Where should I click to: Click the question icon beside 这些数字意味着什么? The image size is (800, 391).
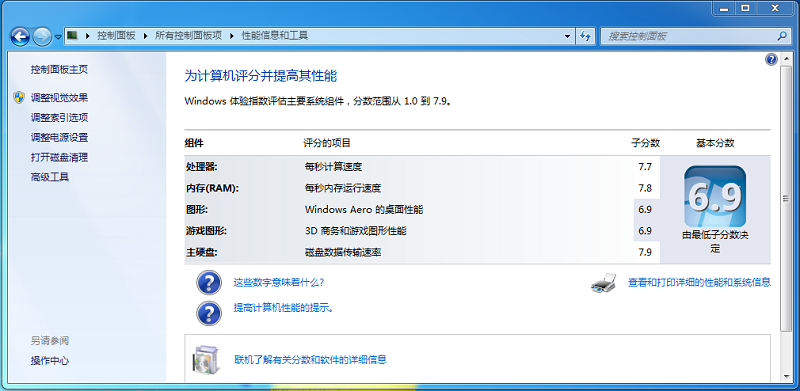pos(209,283)
